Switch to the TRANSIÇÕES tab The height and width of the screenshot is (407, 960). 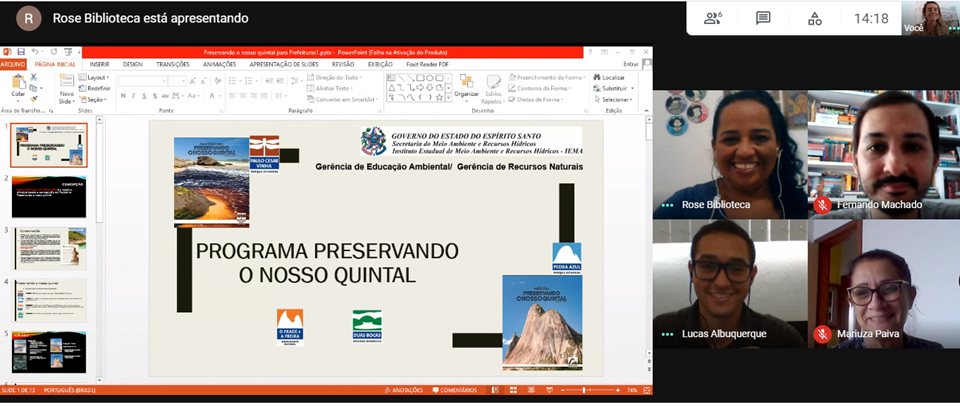point(173,64)
